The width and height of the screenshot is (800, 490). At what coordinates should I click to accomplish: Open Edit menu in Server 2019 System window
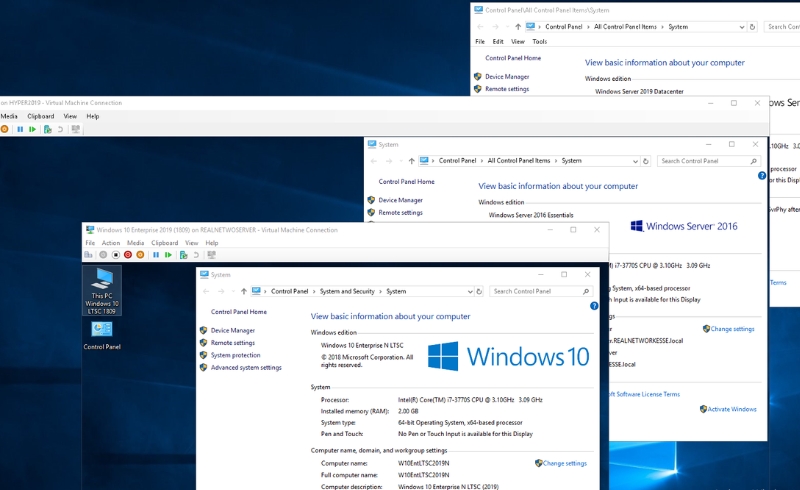(498, 42)
